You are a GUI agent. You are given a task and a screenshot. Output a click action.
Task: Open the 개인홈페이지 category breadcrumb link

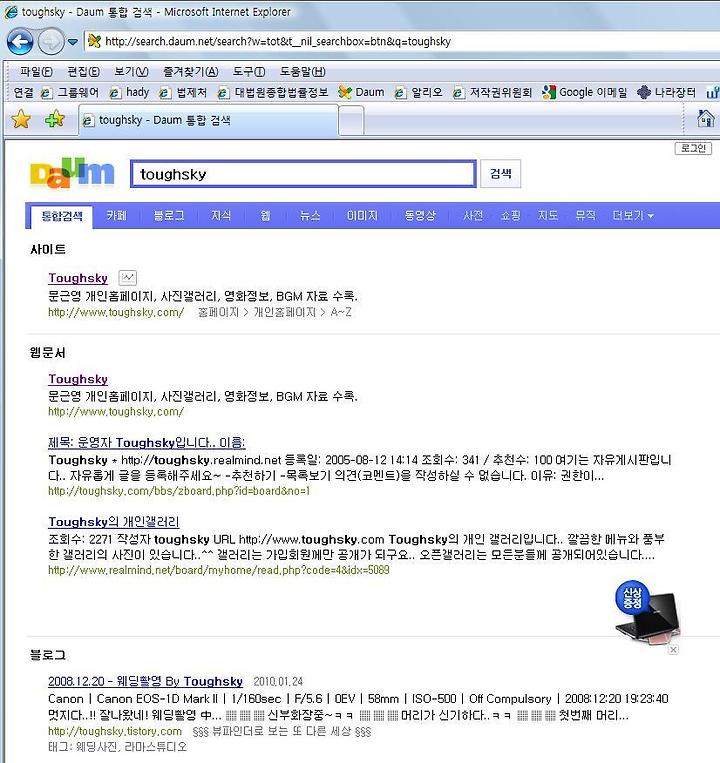pos(285,312)
